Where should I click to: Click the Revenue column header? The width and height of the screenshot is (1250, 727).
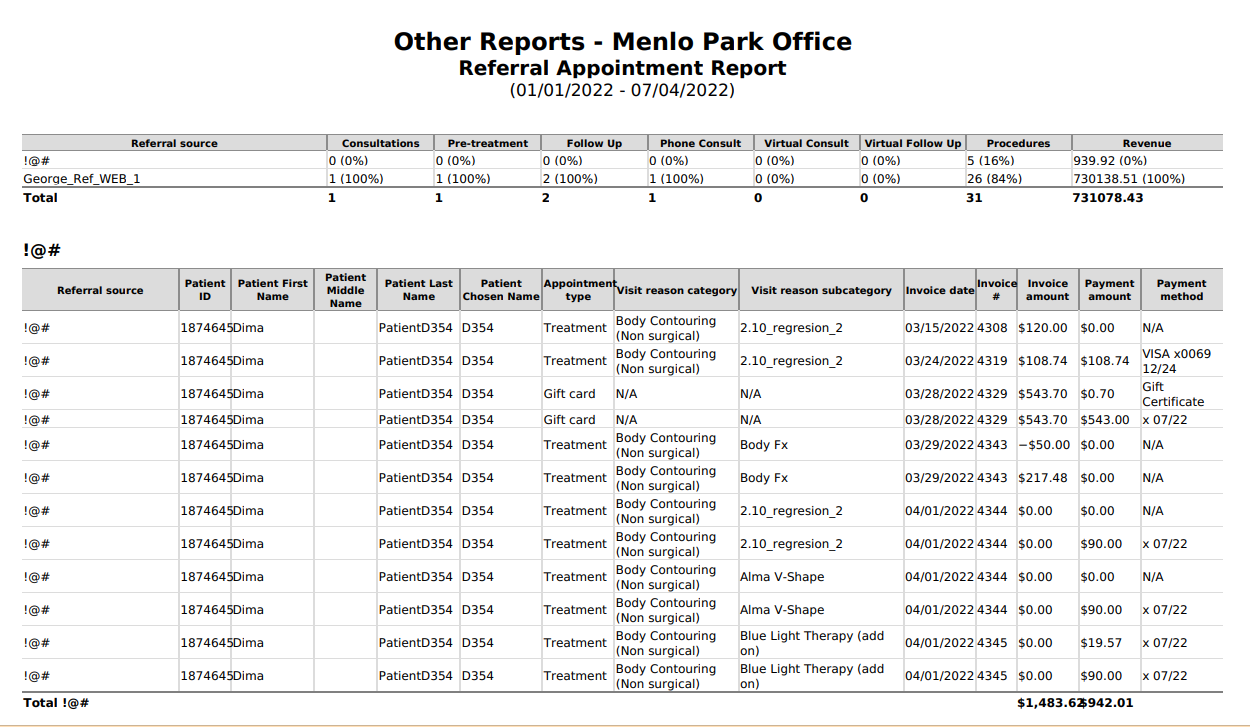1147,143
